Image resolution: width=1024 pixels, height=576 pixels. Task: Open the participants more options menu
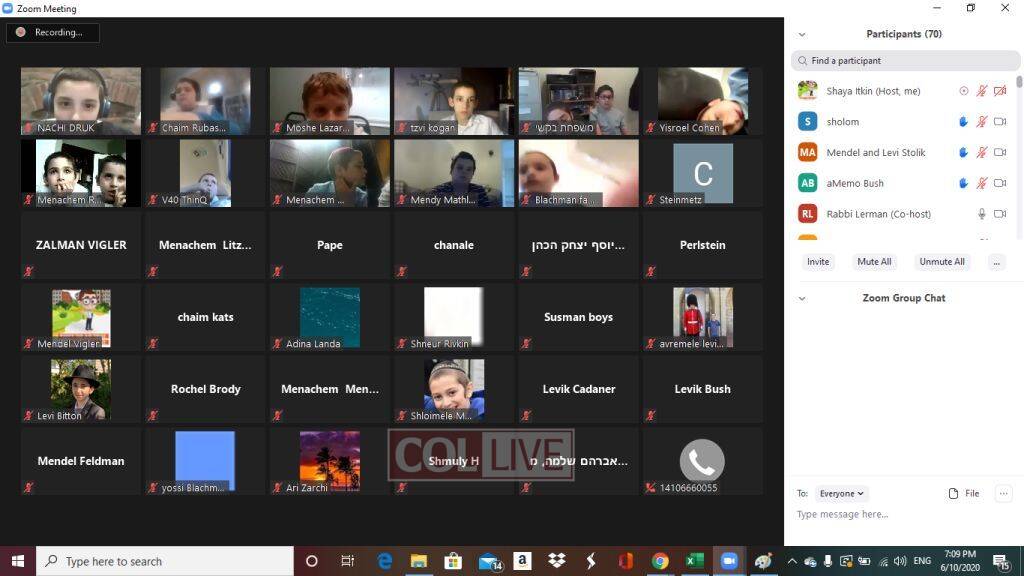pos(996,262)
